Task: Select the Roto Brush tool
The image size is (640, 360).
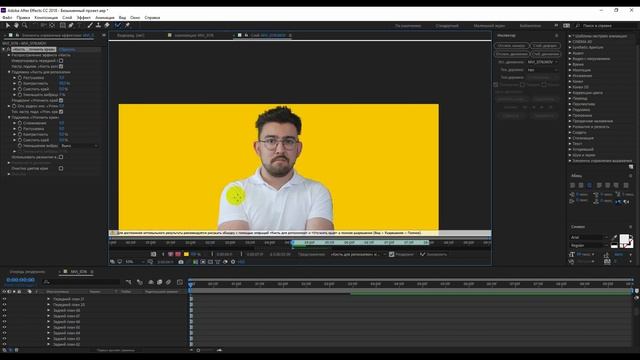Action: (x=118, y=25)
